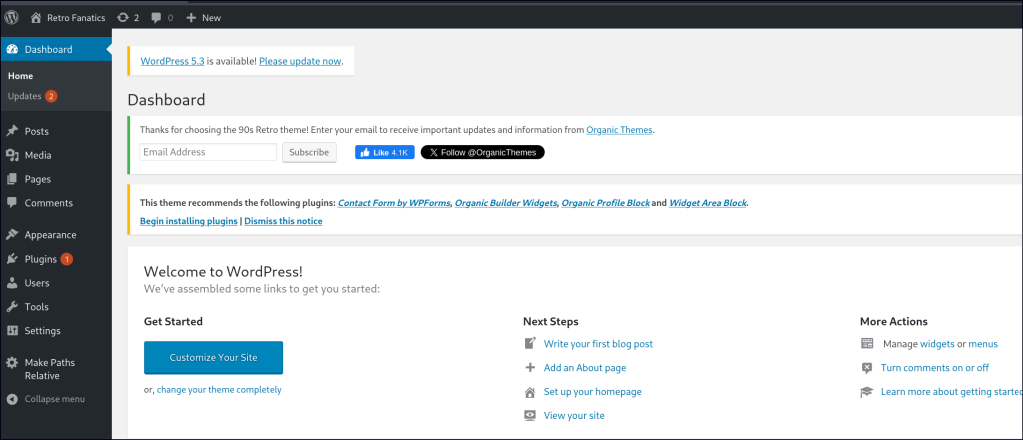Image resolution: width=1023 pixels, height=440 pixels.
Task: Click the Posts pushpin icon in sidebar
Action: [12, 131]
